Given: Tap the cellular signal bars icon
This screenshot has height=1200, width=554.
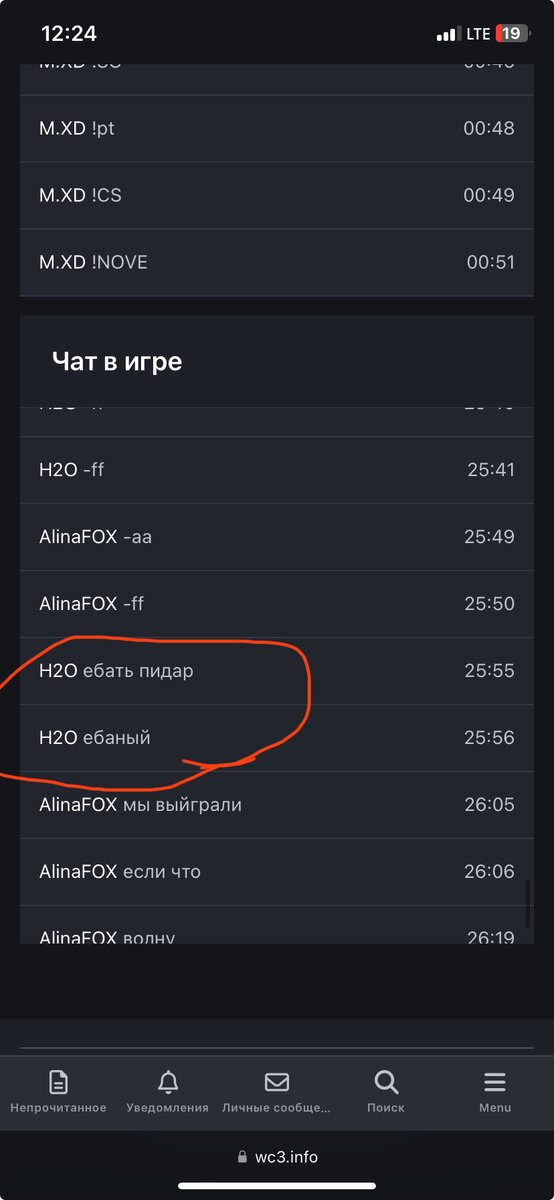Looking at the screenshot, I should tap(447, 35).
